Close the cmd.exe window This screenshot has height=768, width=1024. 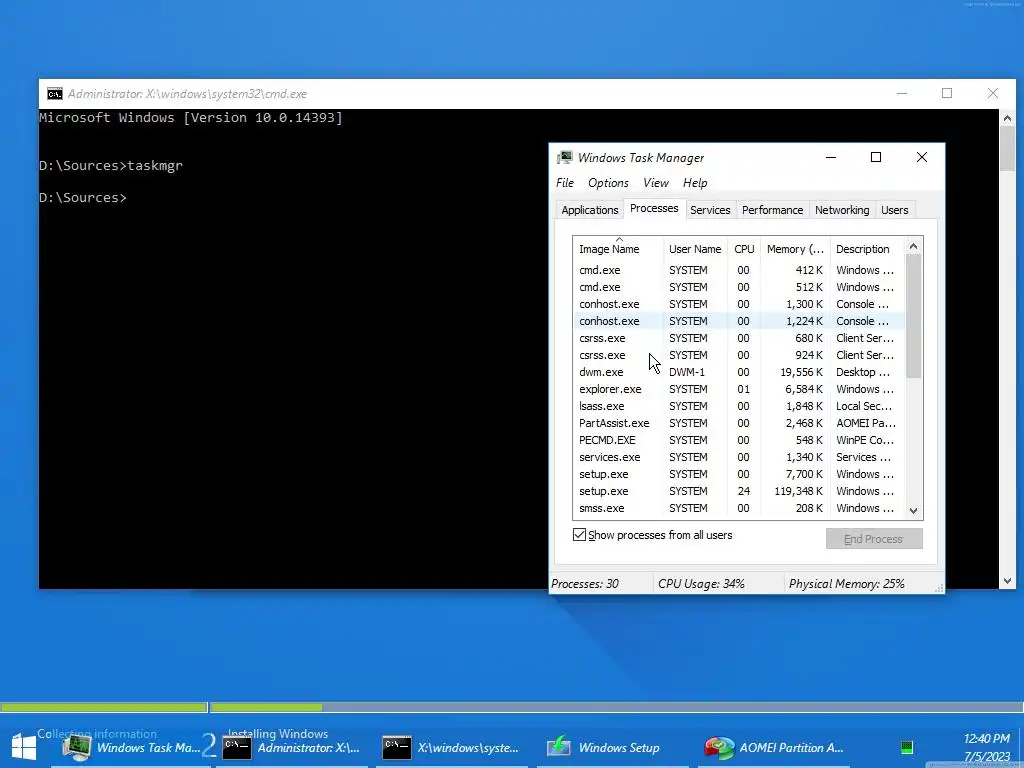[x=993, y=93]
